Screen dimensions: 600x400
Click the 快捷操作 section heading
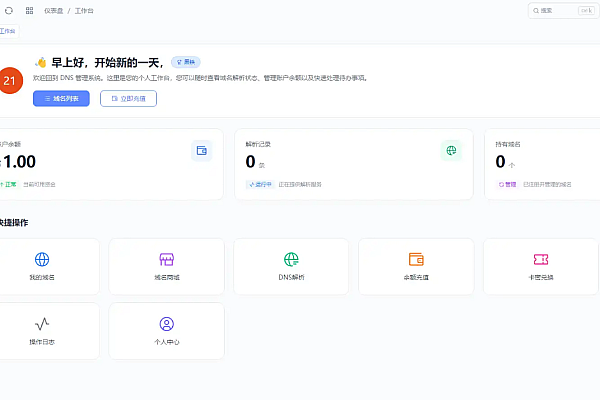pyautogui.click(x=14, y=223)
